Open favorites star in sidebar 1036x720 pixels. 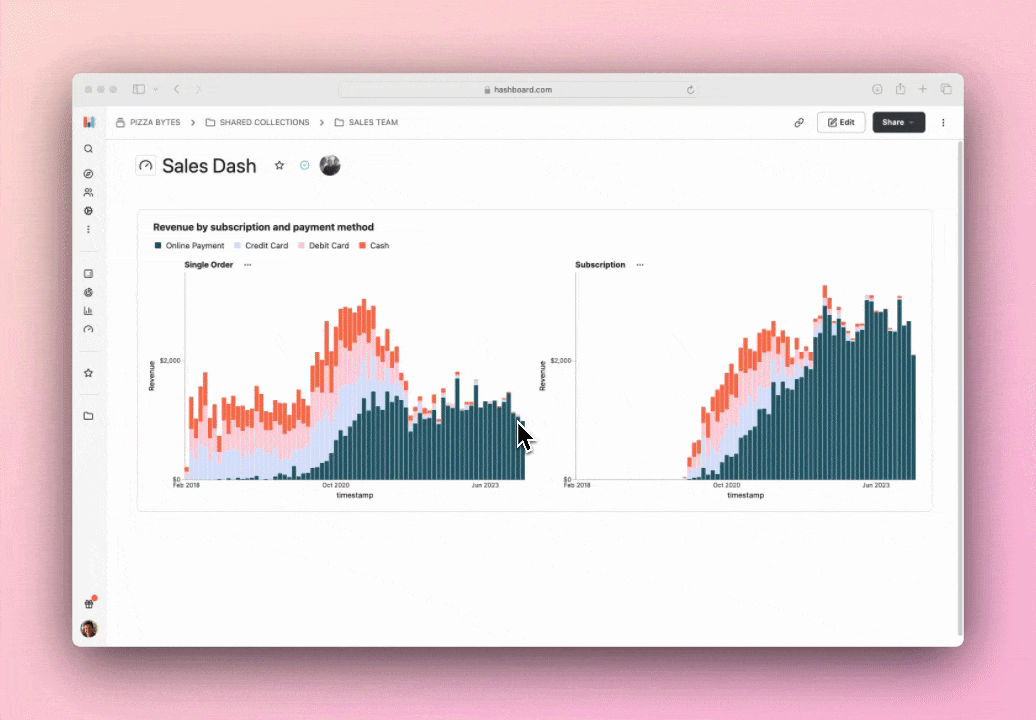89,373
